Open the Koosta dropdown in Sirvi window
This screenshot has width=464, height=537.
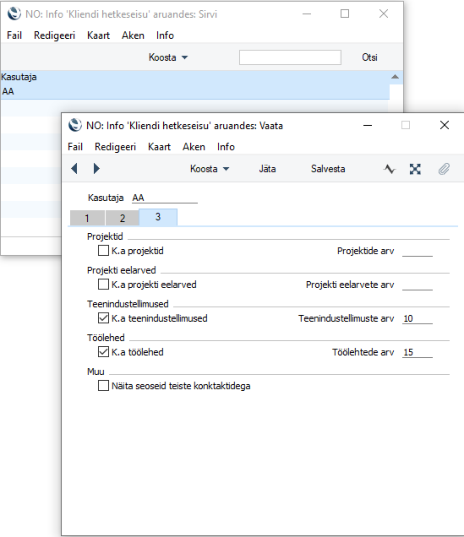168,57
